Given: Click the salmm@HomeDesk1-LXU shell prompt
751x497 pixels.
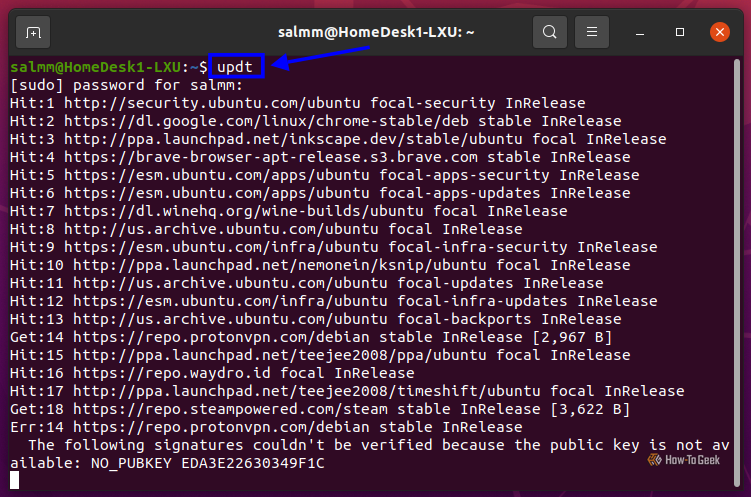Looking at the screenshot, I should pos(109,67).
